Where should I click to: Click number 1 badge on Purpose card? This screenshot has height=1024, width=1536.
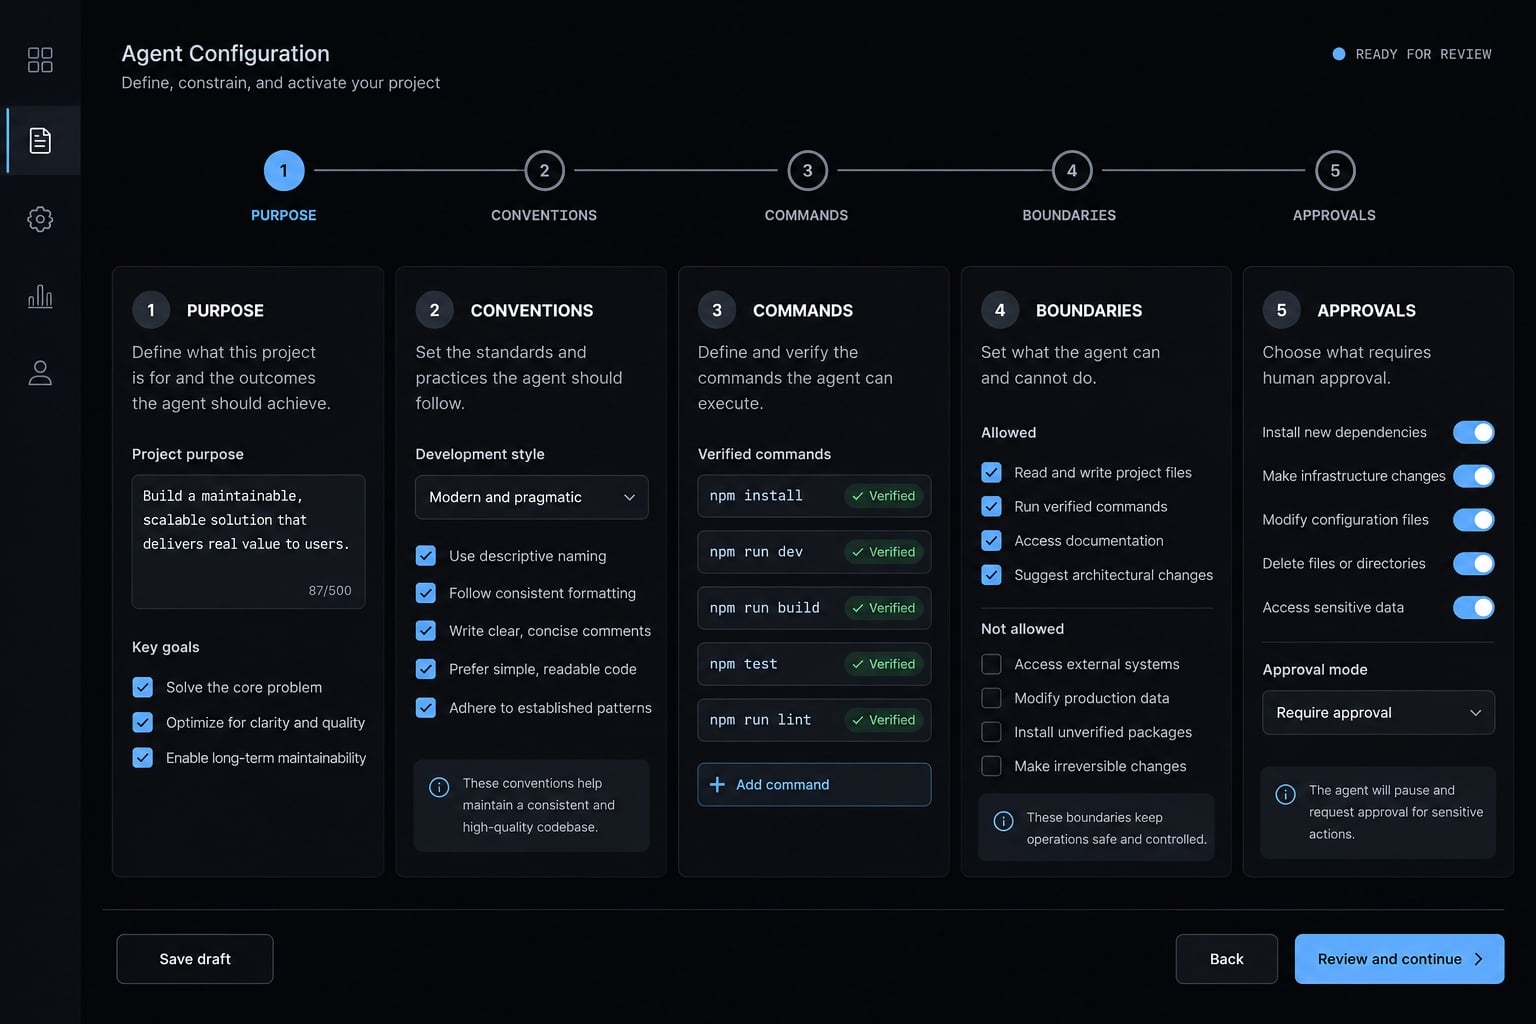pos(151,310)
